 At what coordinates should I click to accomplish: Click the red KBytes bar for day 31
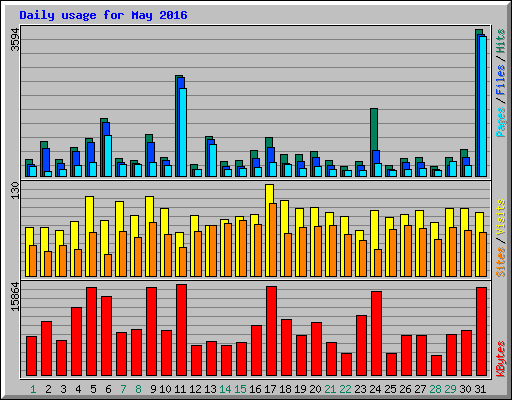coord(481,332)
